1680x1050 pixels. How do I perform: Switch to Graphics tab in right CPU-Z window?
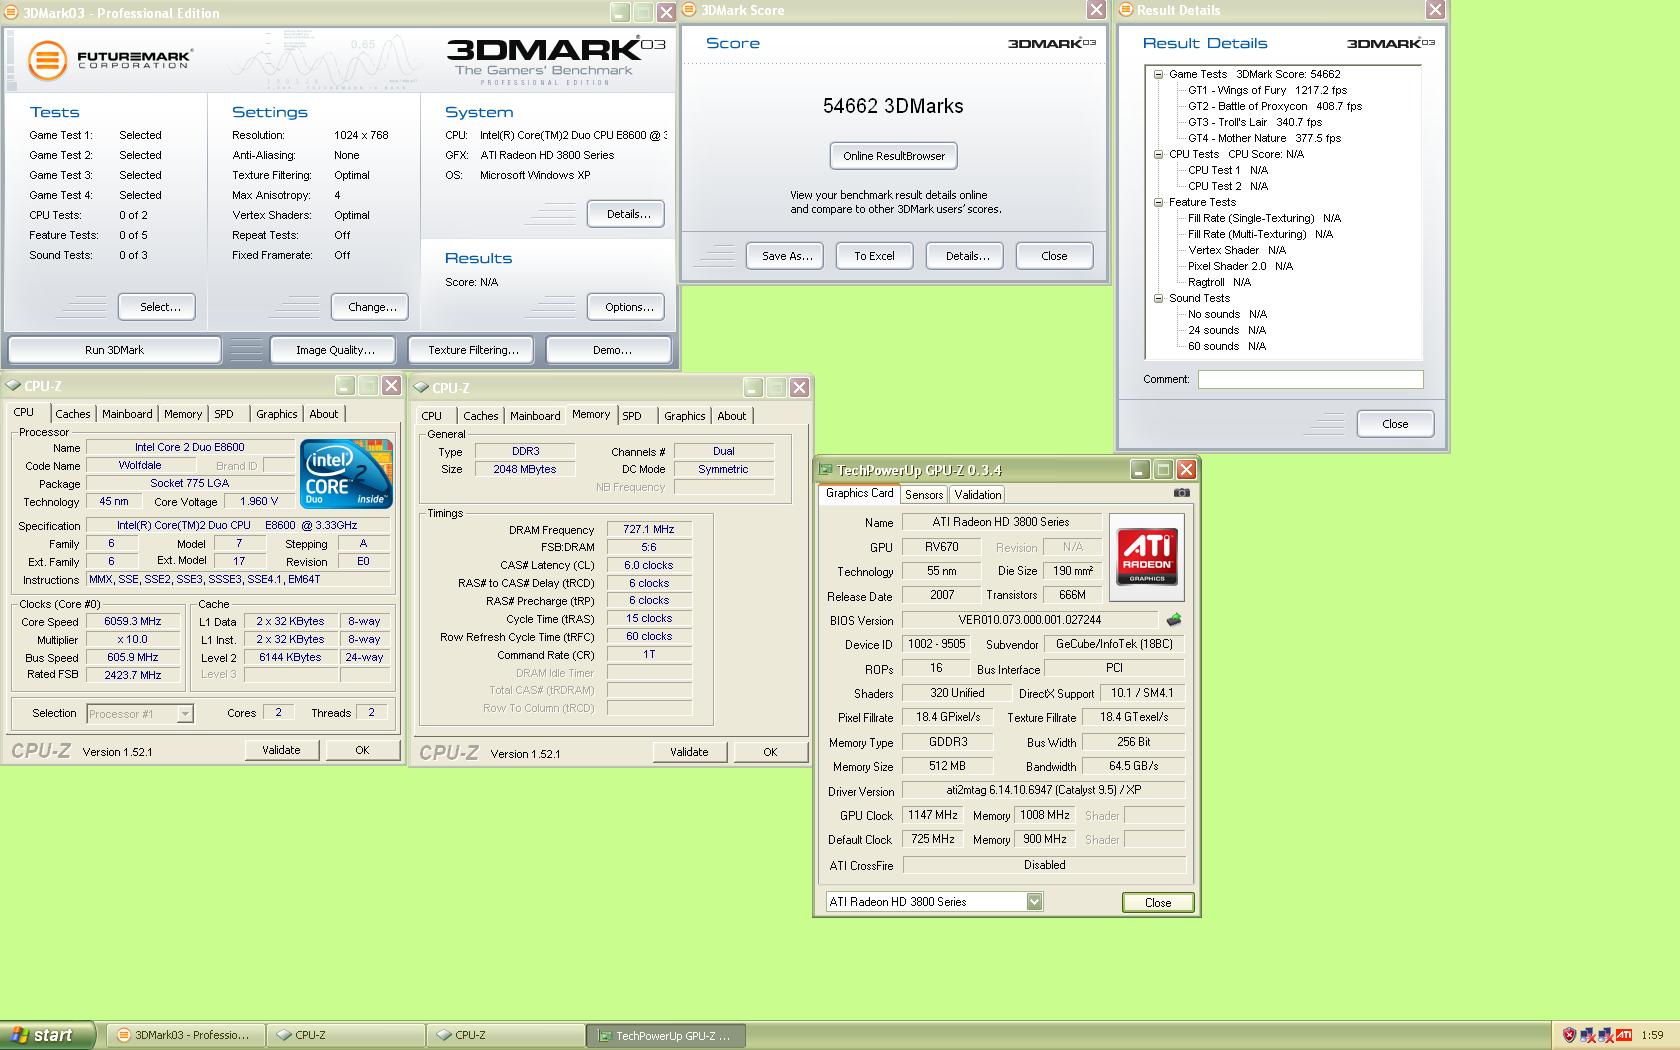684,416
